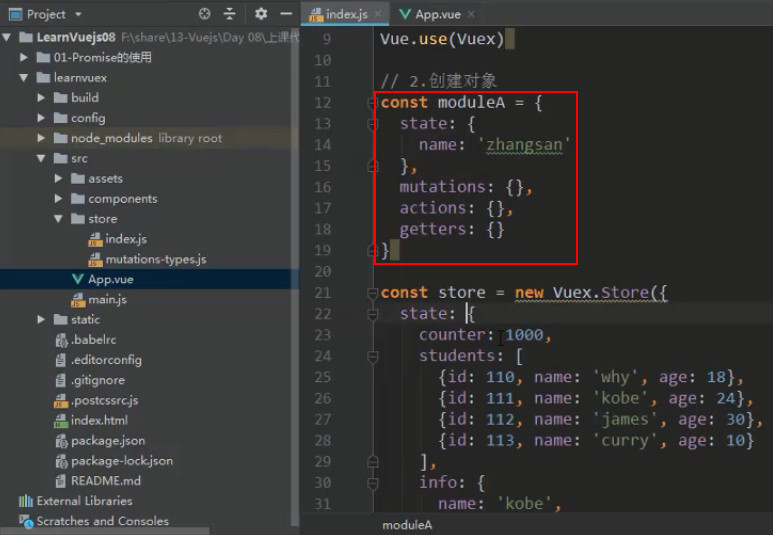Viewport: 773px width, 535px height.
Task: Click on counter value 1000
Action: (524, 335)
